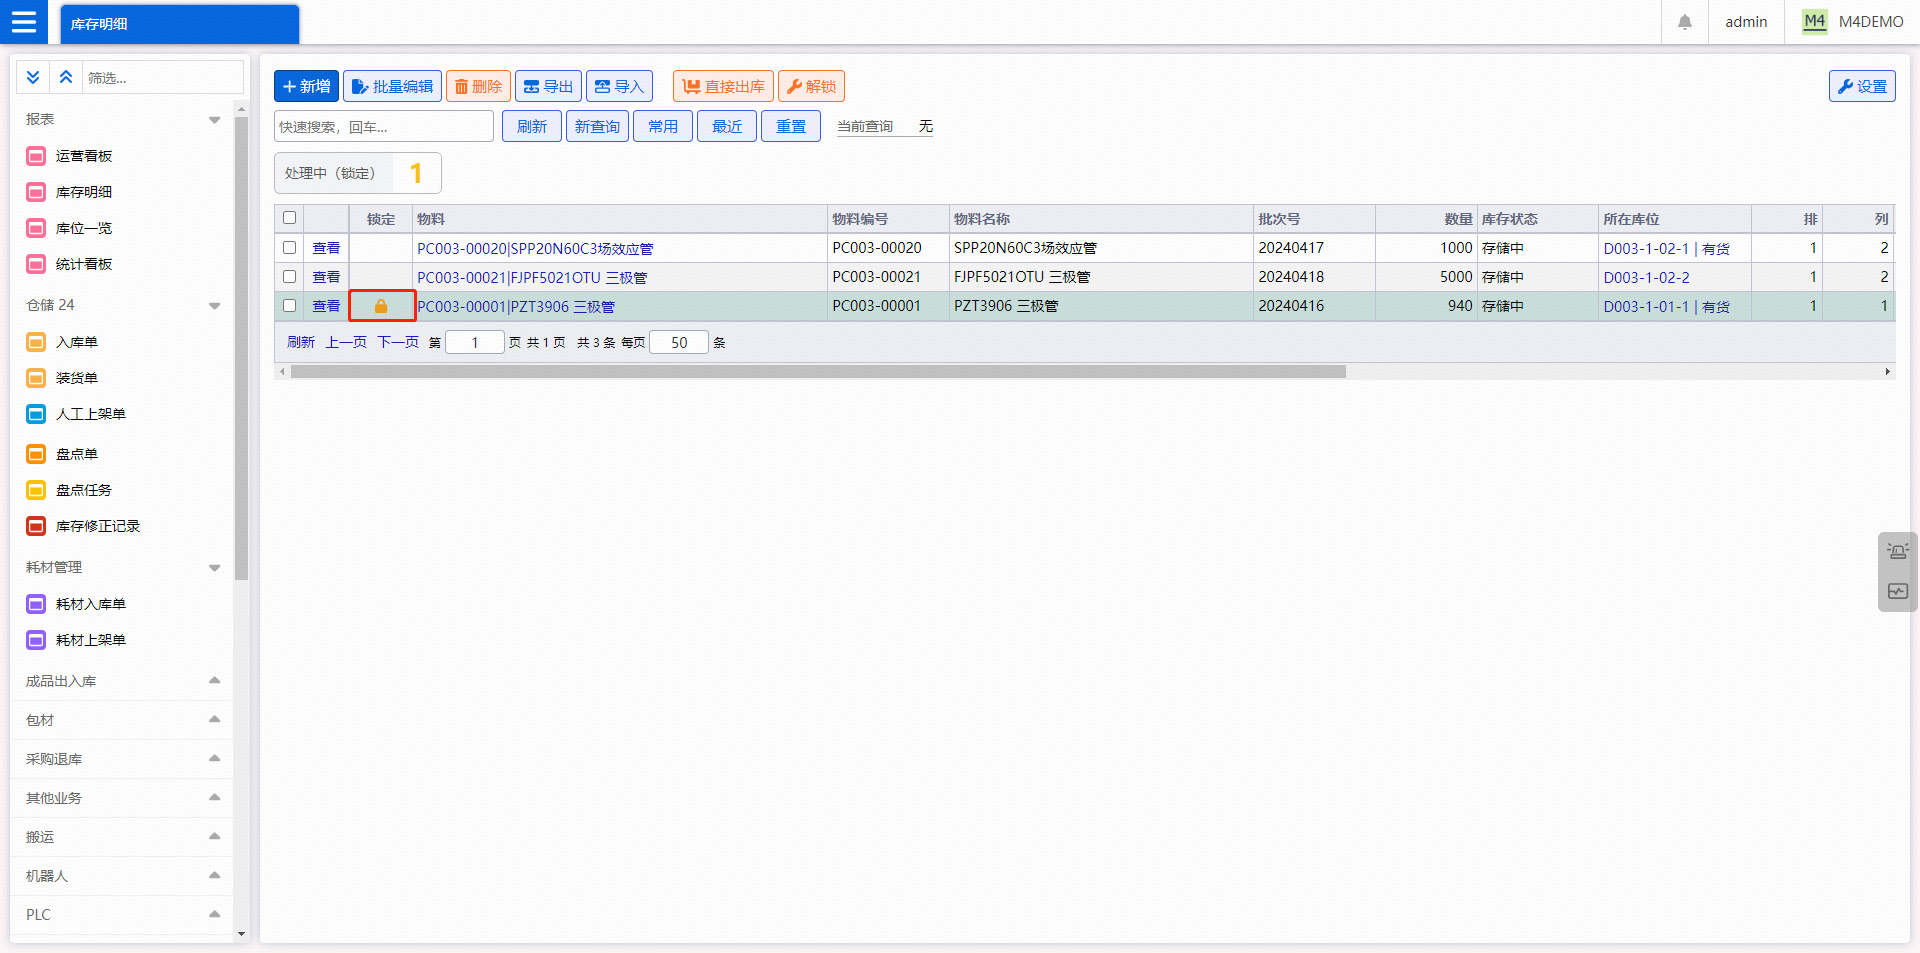The image size is (1920, 953).
Task: Open 库存修正记录 in sidebar
Action: [98, 526]
